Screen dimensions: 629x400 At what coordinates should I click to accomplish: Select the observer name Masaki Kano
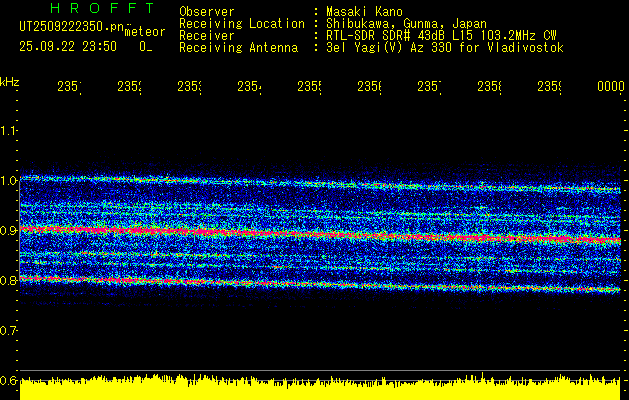(364, 12)
